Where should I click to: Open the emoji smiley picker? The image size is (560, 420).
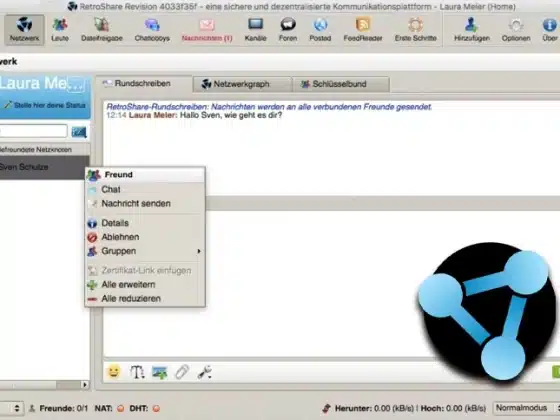[114, 372]
